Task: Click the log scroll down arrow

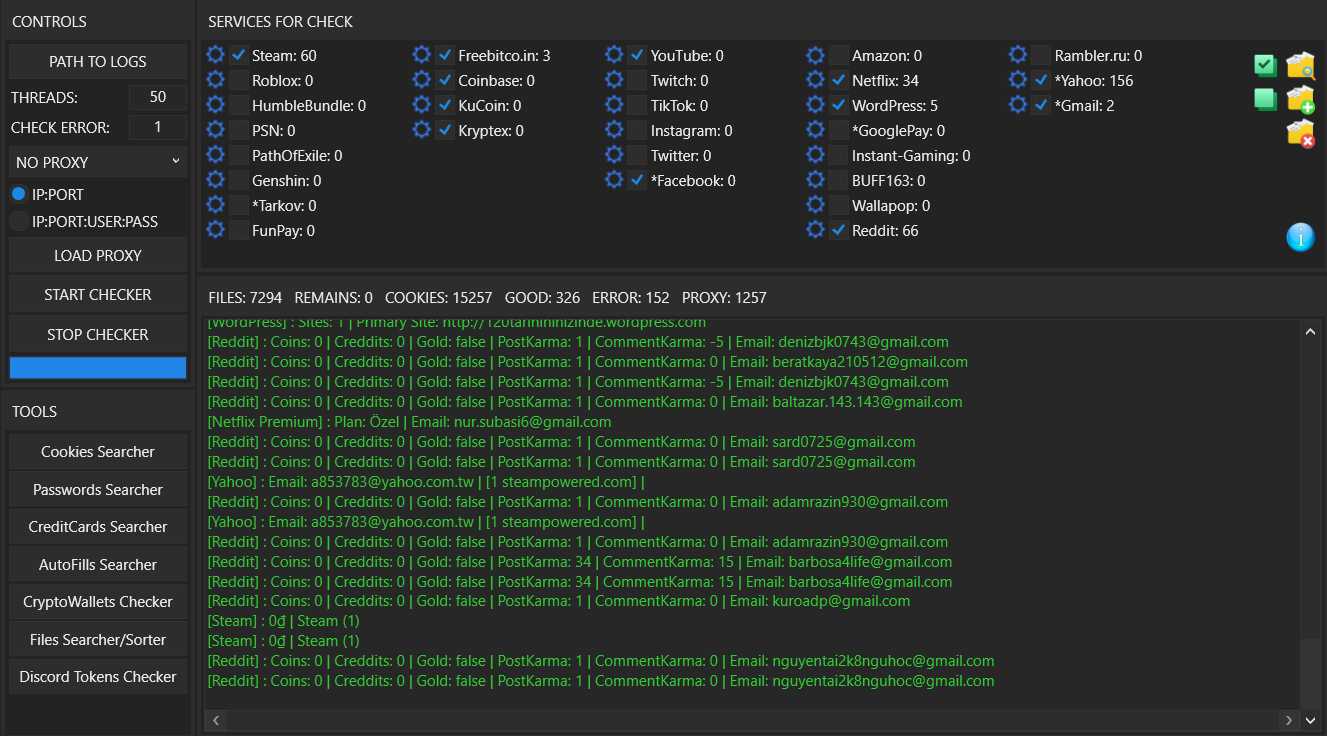Action: tap(1310, 719)
